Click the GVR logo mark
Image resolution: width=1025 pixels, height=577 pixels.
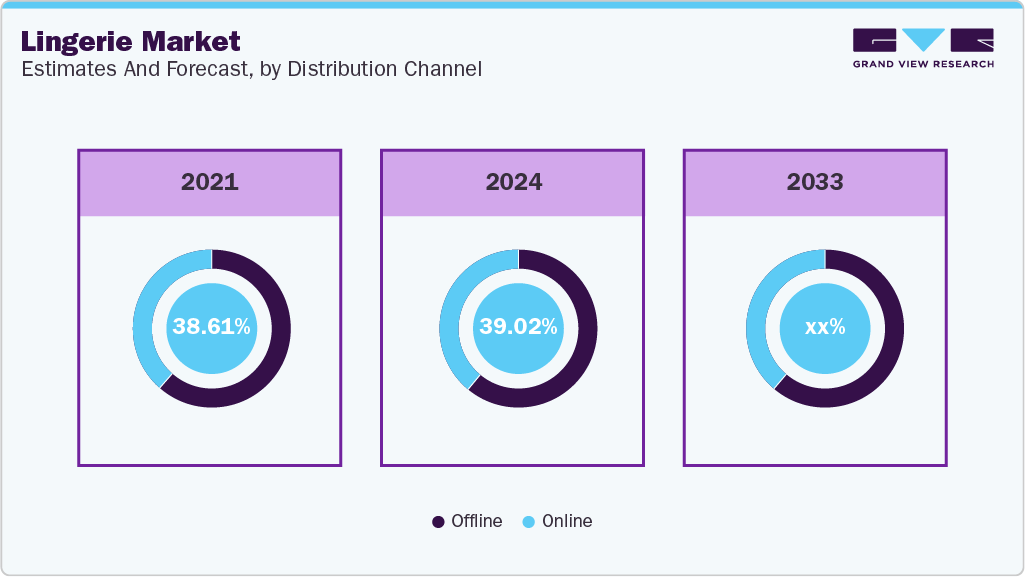click(922, 40)
